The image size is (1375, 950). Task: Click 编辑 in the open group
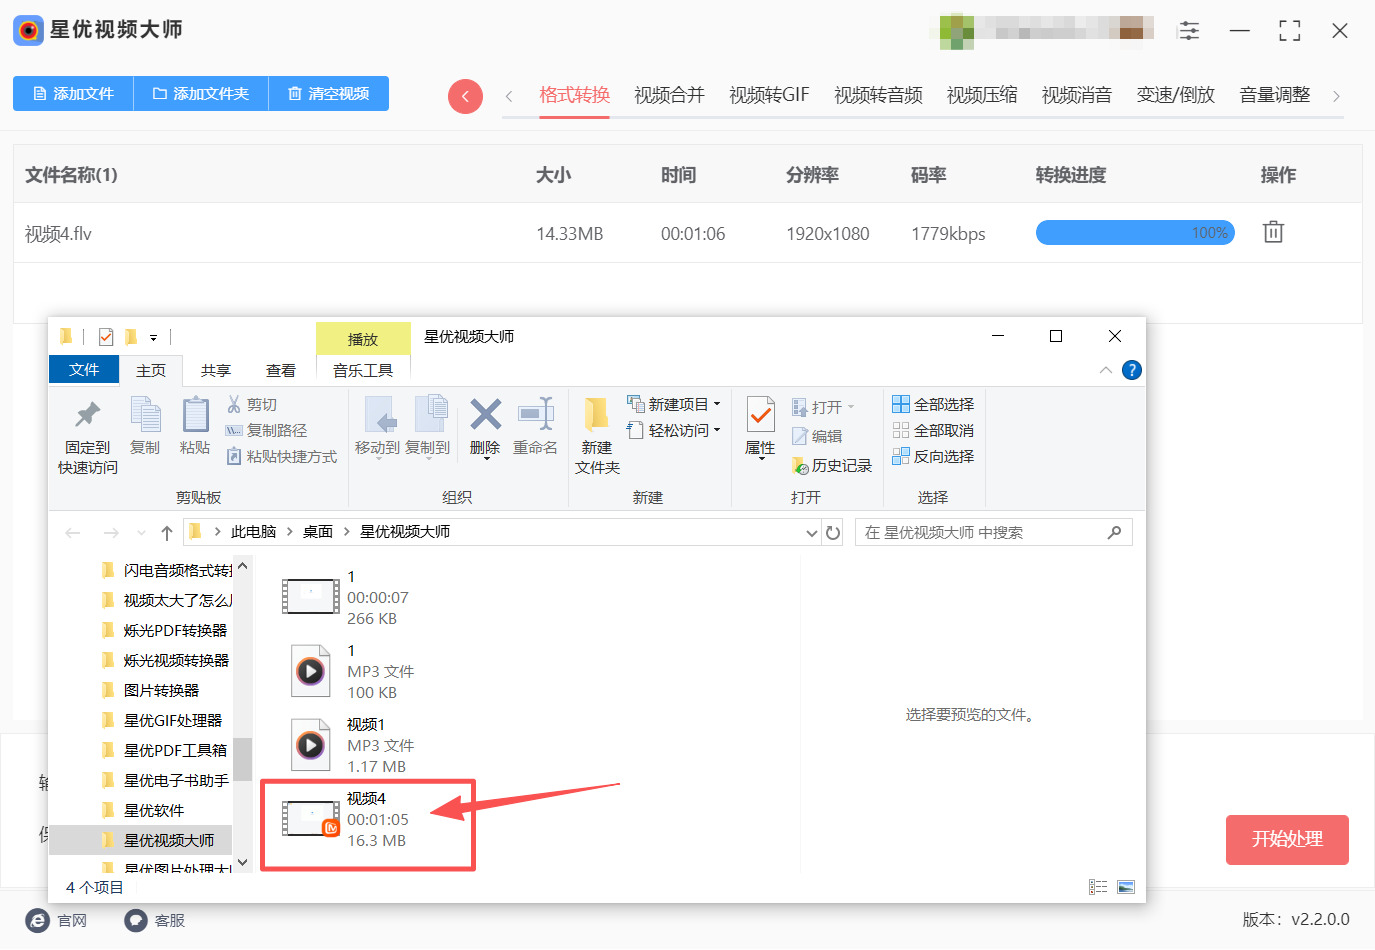coord(817,436)
